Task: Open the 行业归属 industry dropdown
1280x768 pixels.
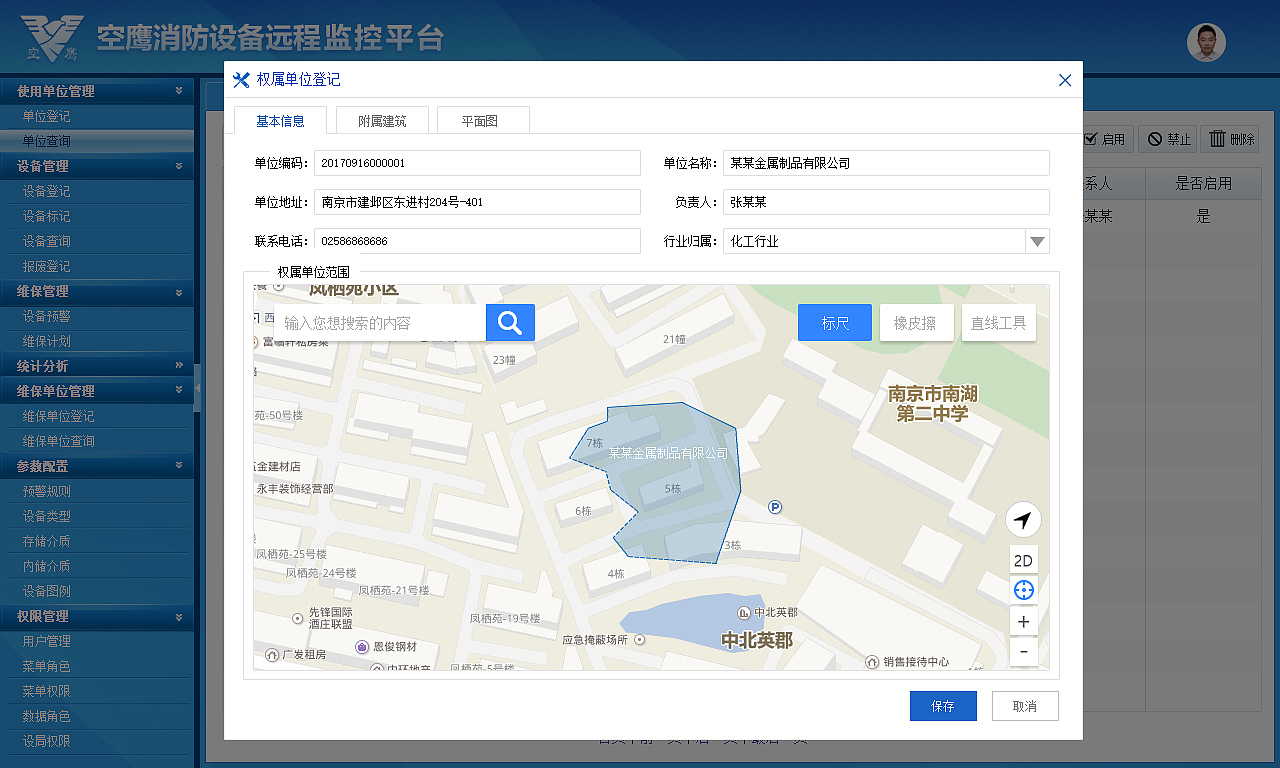Action: [1037, 240]
